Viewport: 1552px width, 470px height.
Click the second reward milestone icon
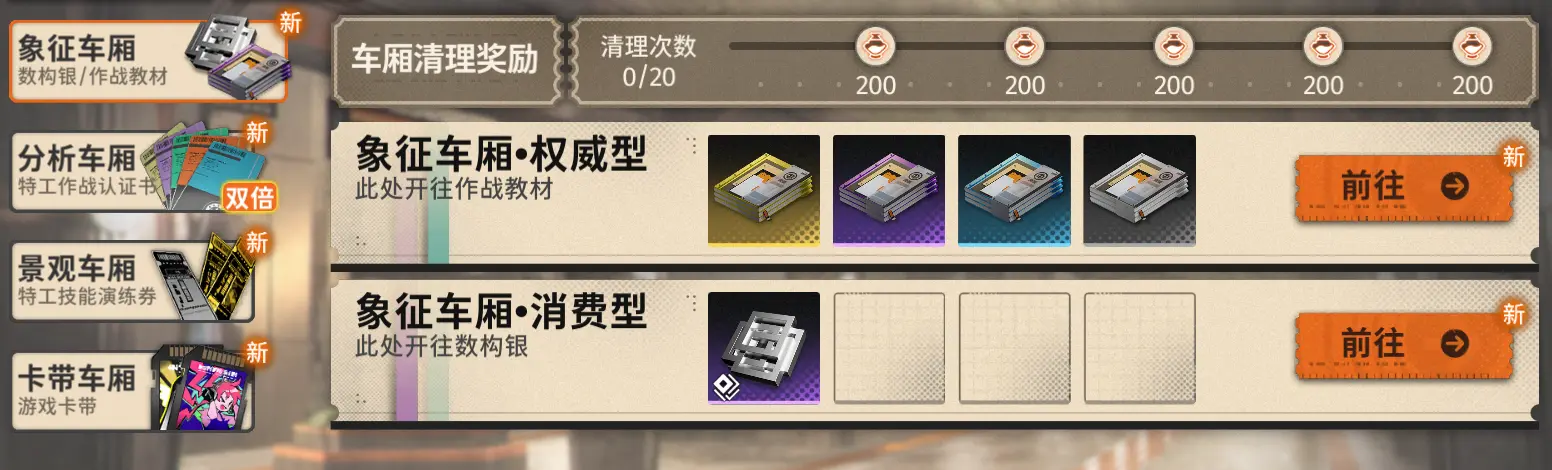click(1025, 46)
